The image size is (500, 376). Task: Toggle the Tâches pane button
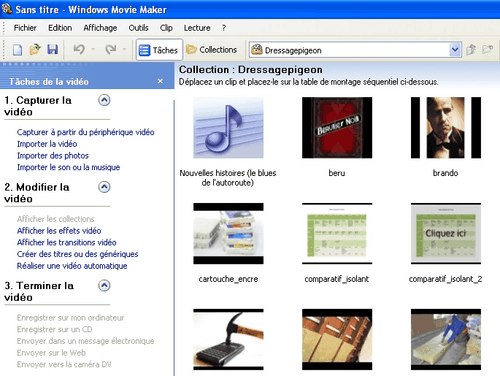(x=159, y=50)
